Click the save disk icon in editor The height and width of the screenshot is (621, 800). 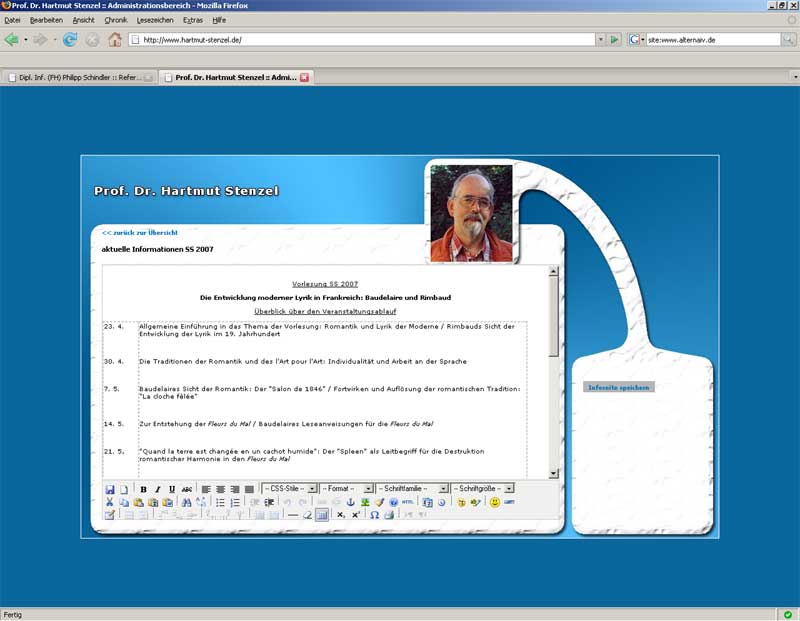110,489
